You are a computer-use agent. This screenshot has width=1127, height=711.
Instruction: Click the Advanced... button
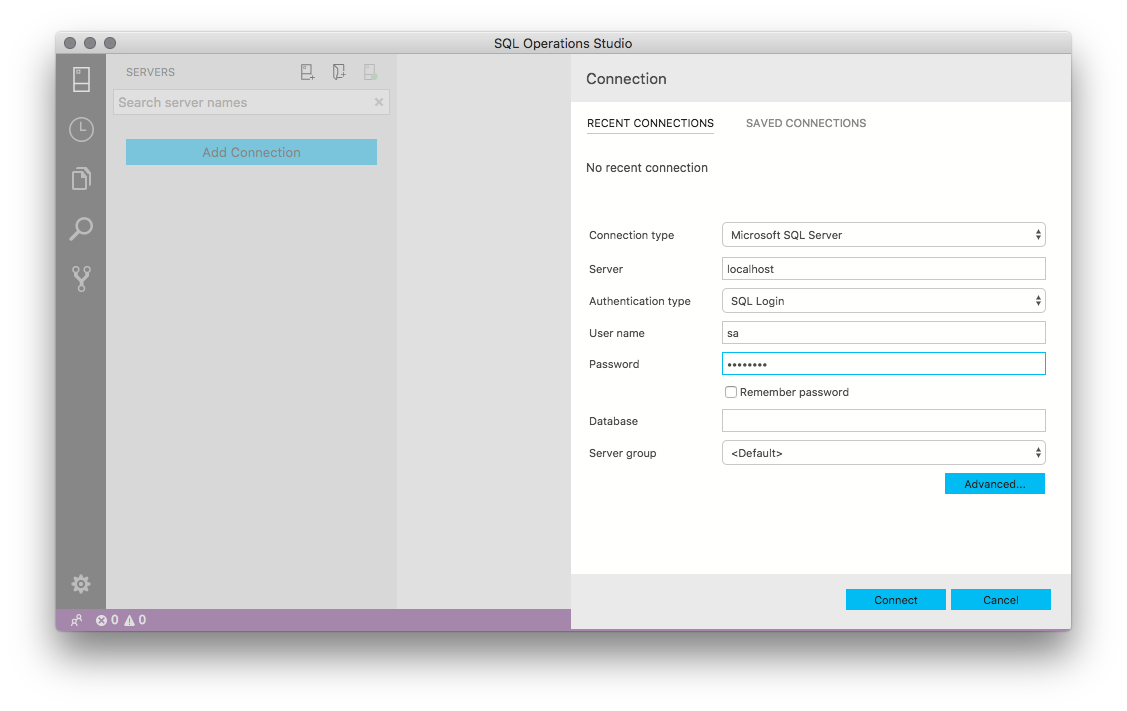[995, 484]
